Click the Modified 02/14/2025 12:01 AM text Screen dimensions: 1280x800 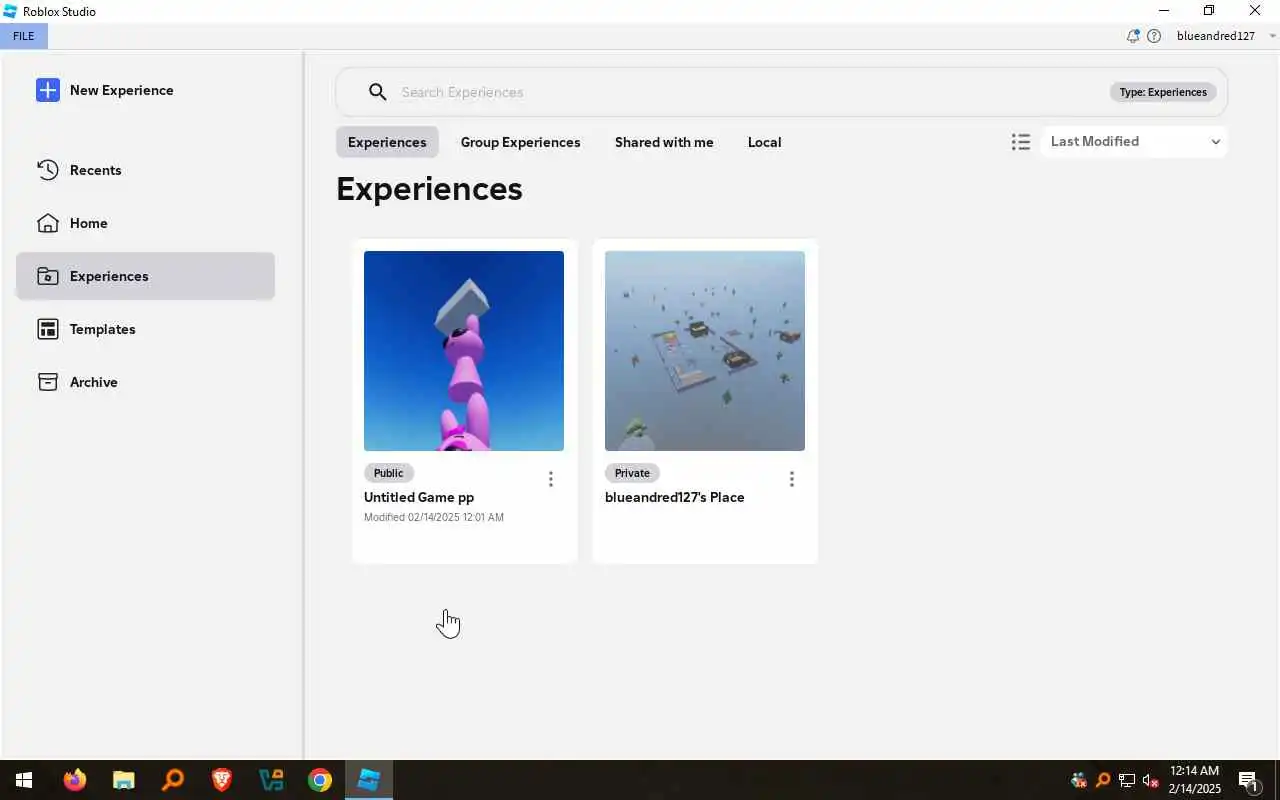[434, 517]
